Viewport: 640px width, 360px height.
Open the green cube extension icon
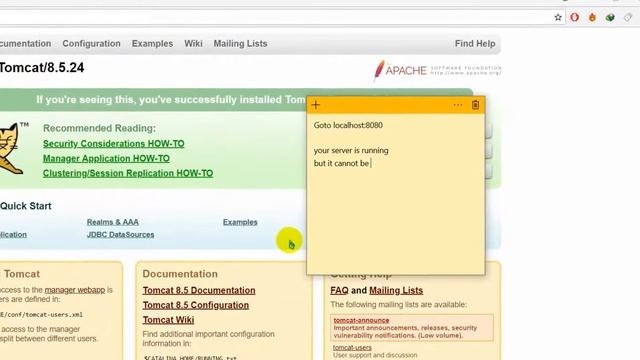click(x=610, y=17)
